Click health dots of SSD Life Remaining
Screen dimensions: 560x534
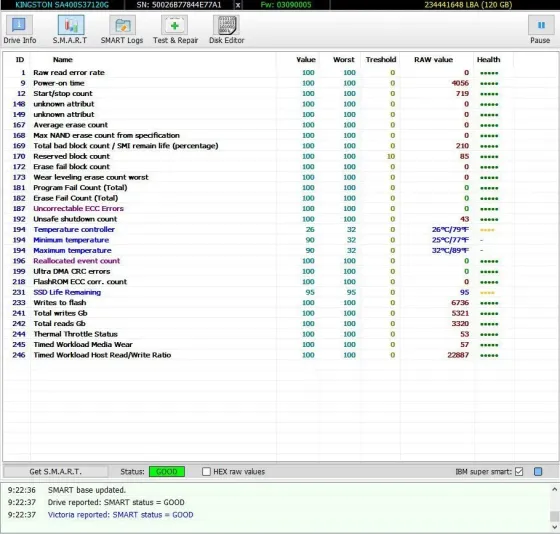tap(487, 293)
